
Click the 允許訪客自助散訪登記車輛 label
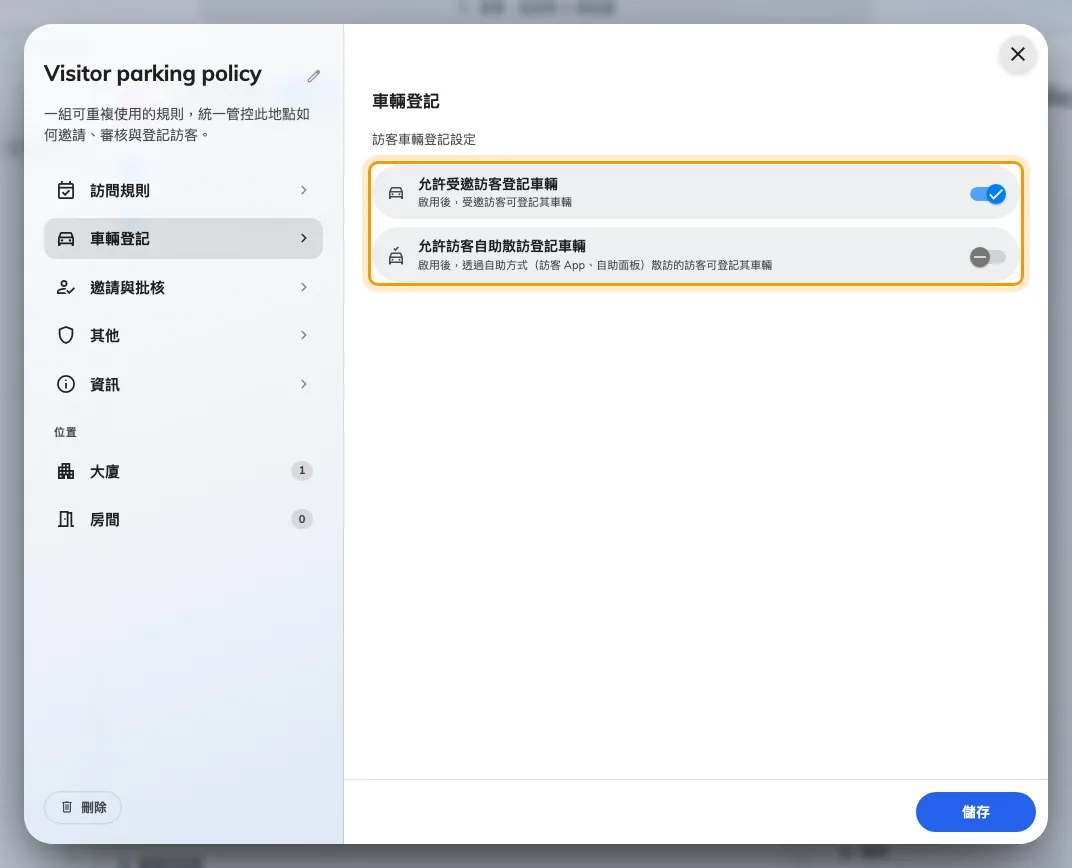point(502,246)
